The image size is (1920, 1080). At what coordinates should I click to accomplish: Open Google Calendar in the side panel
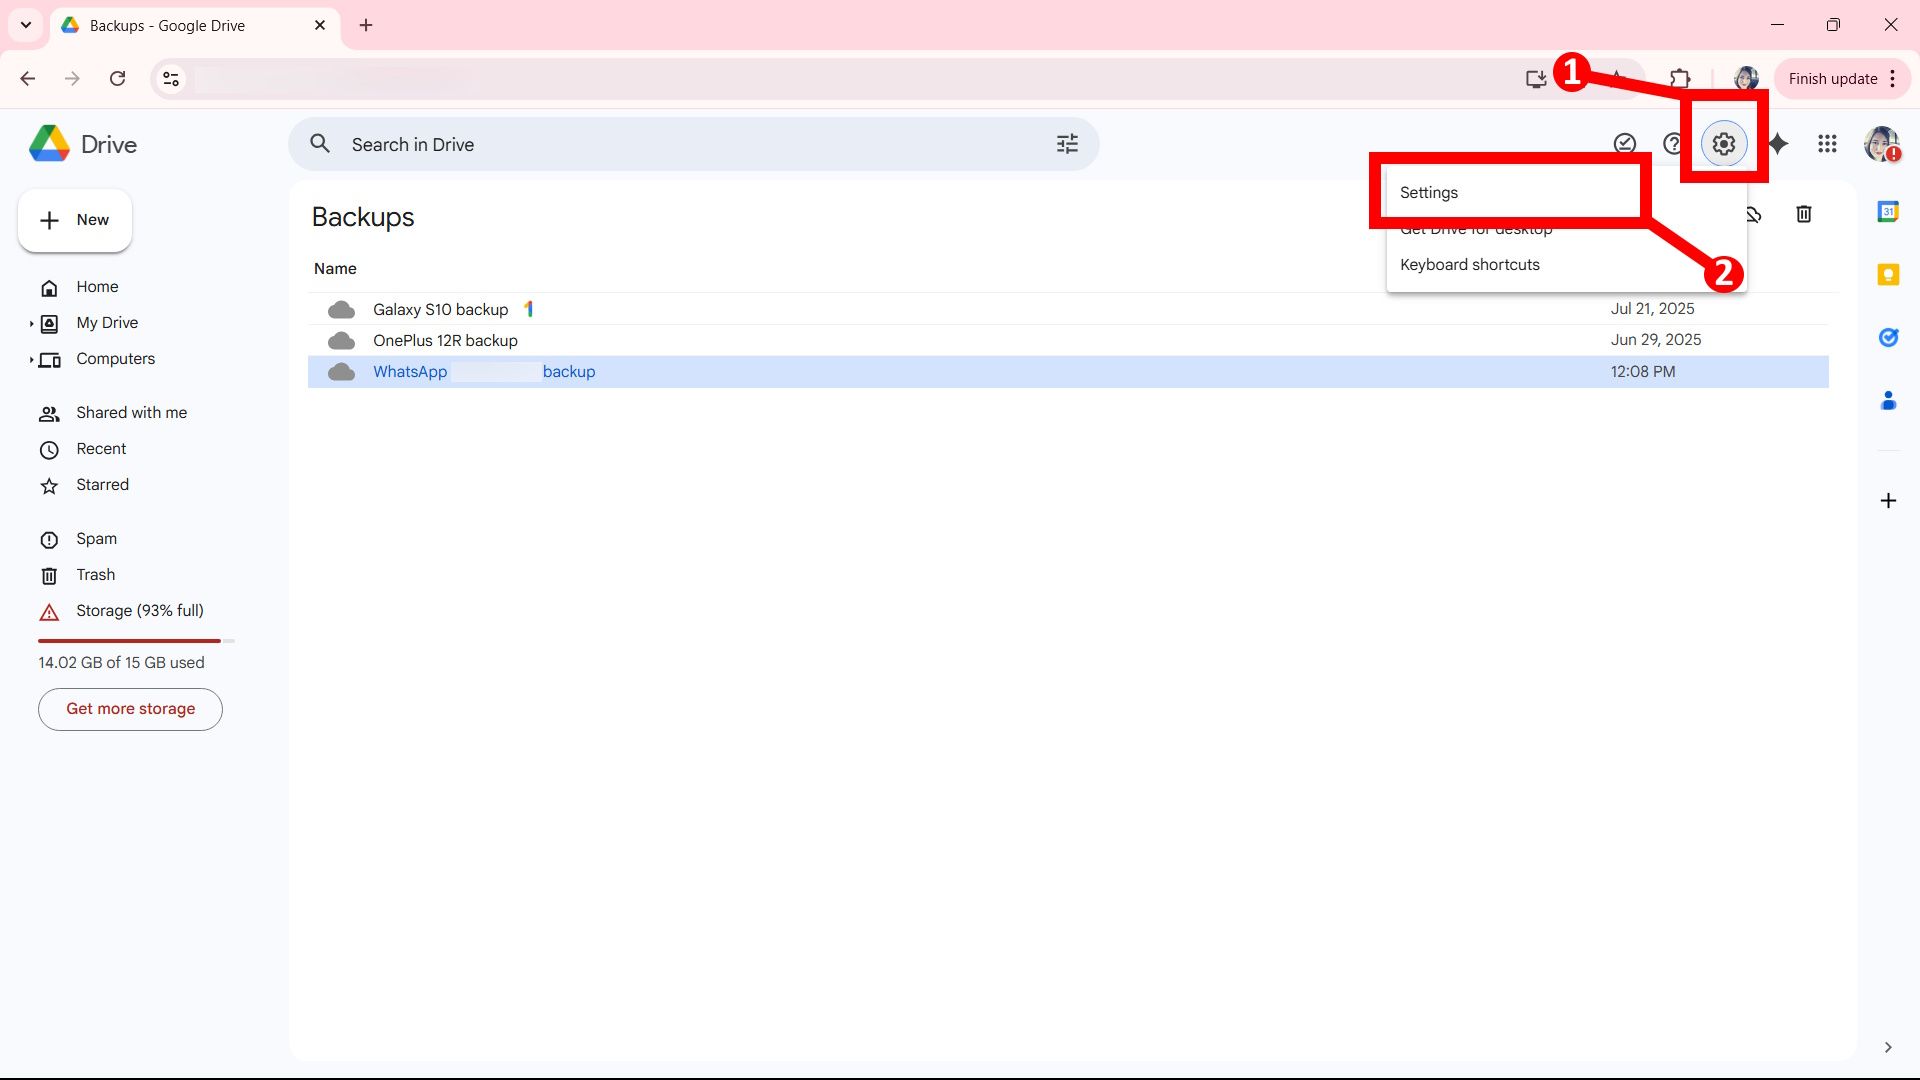coord(1889,211)
